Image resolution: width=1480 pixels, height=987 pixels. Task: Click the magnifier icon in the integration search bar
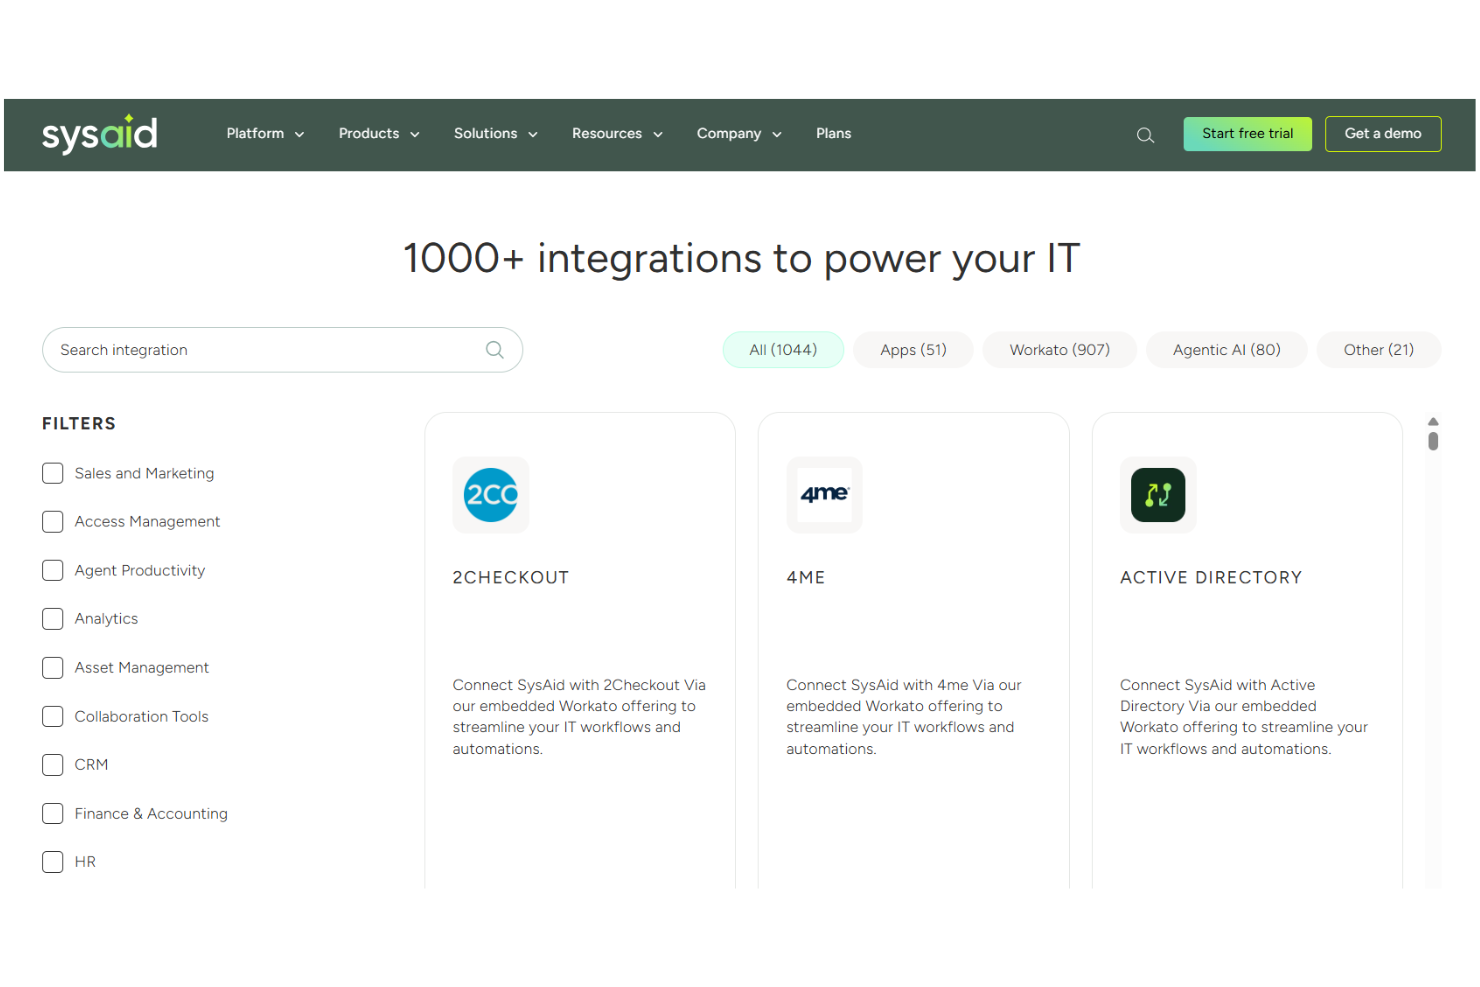tap(494, 349)
